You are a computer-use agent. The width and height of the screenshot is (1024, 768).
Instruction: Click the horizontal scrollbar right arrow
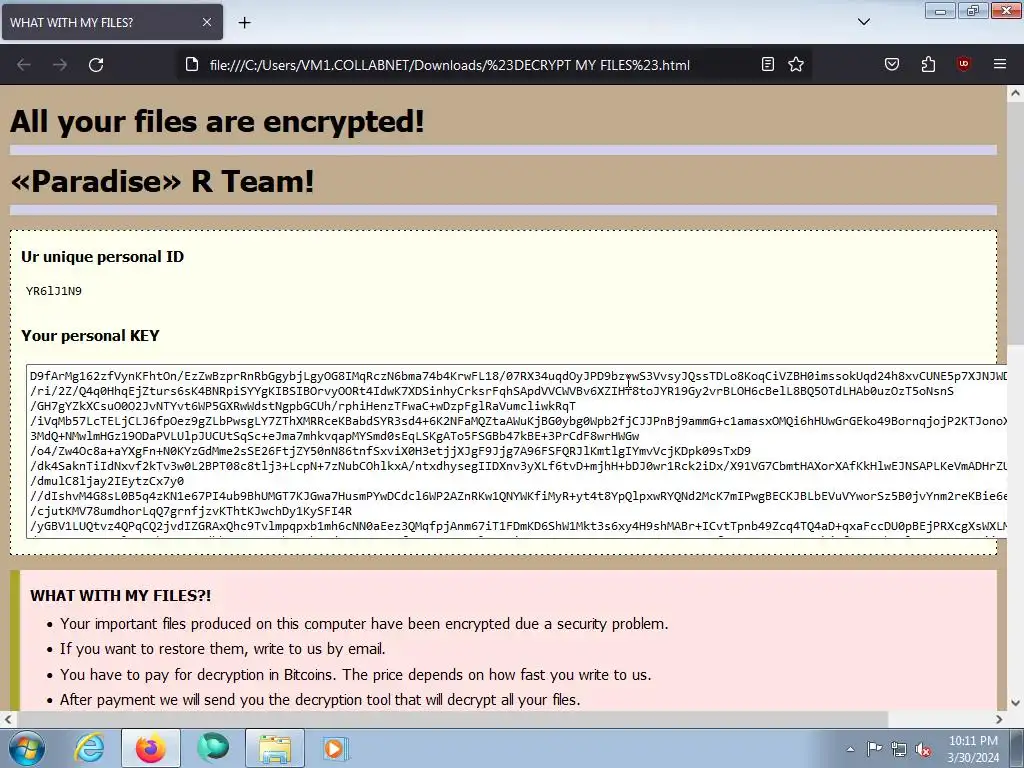click(x=999, y=719)
